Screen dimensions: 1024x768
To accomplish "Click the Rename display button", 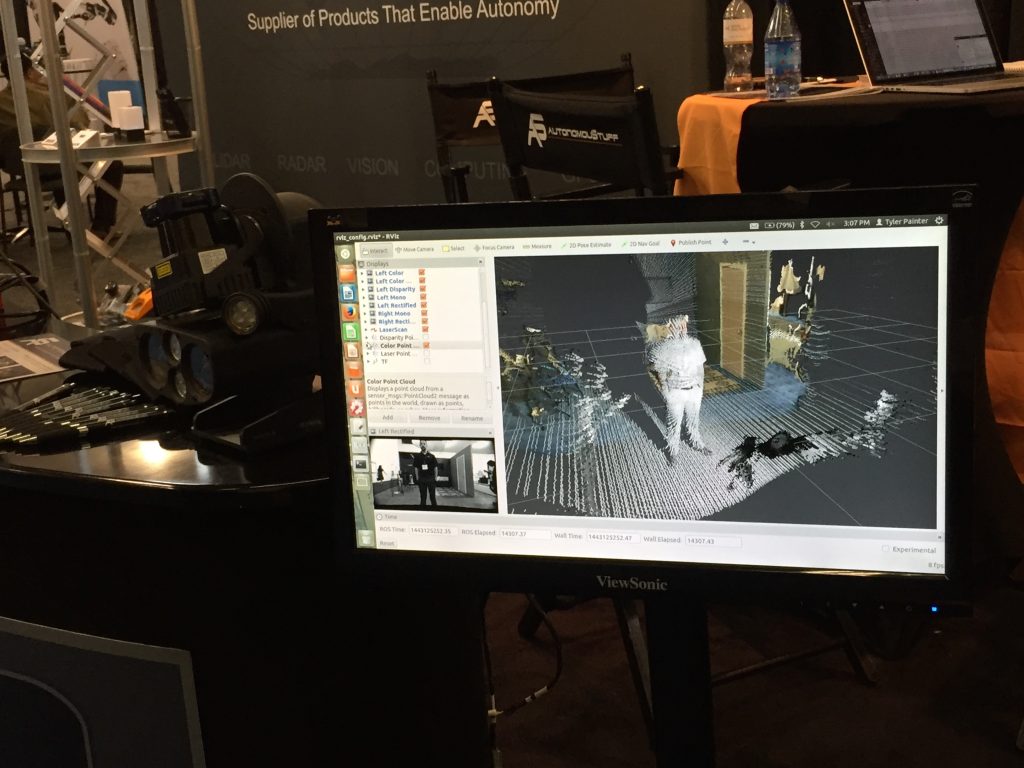I will tap(472, 418).
